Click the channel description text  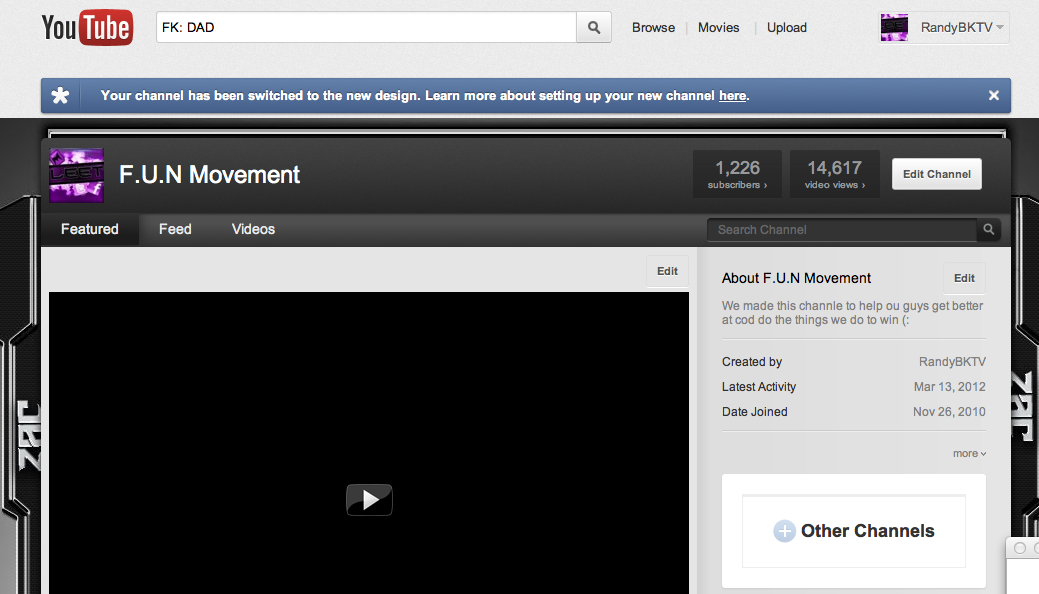(x=852, y=313)
